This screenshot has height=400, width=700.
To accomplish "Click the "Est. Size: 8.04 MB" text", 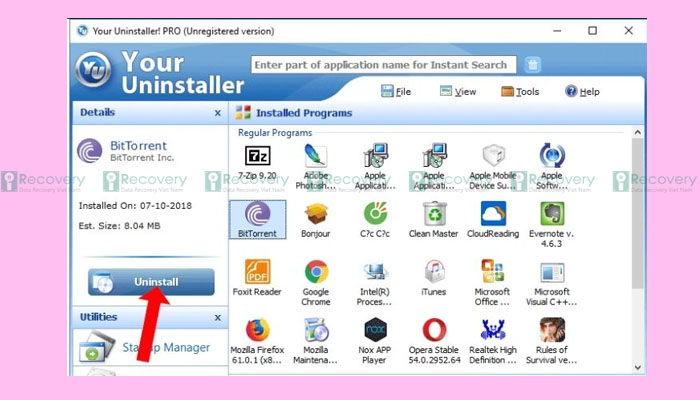I will click(119, 226).
